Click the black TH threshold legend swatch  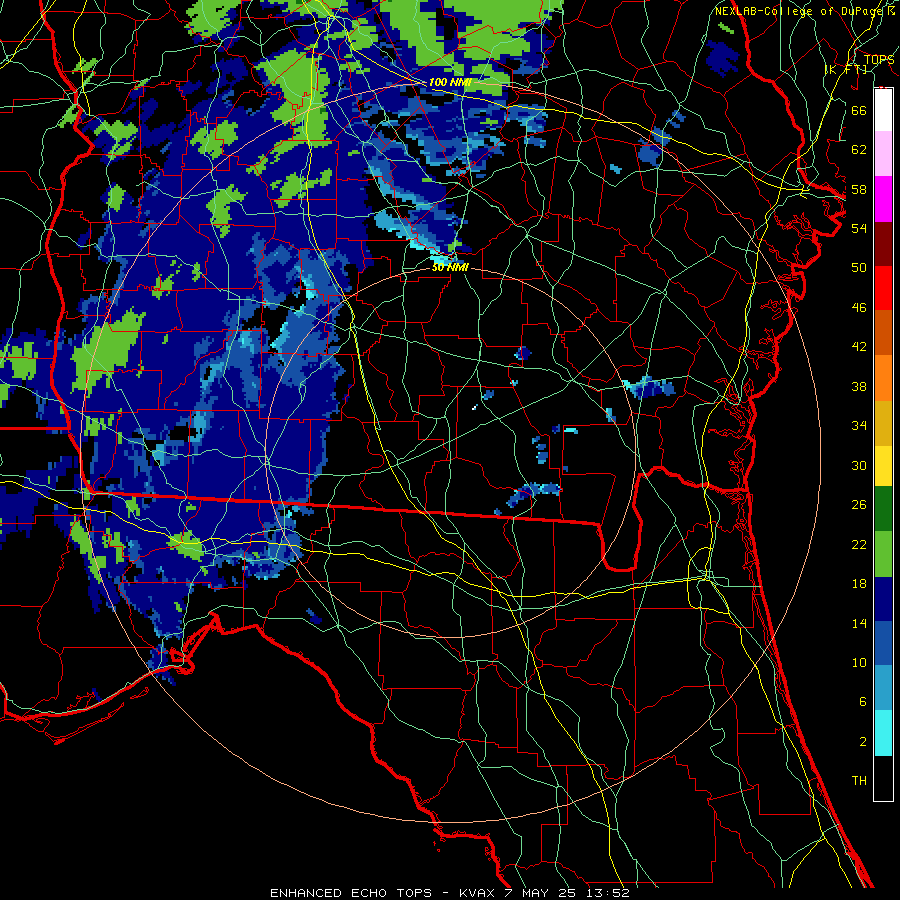[x=883, y=778]
